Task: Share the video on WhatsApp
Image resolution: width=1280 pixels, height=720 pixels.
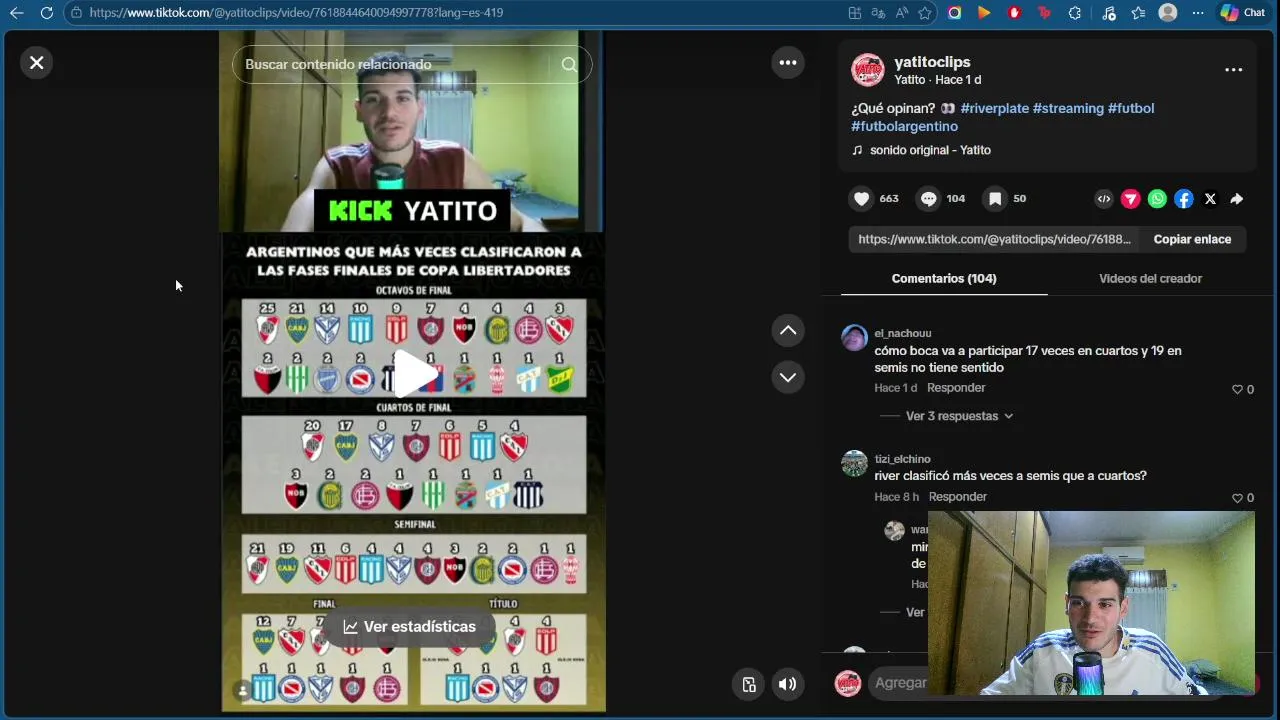Action: pos(1157,199)
